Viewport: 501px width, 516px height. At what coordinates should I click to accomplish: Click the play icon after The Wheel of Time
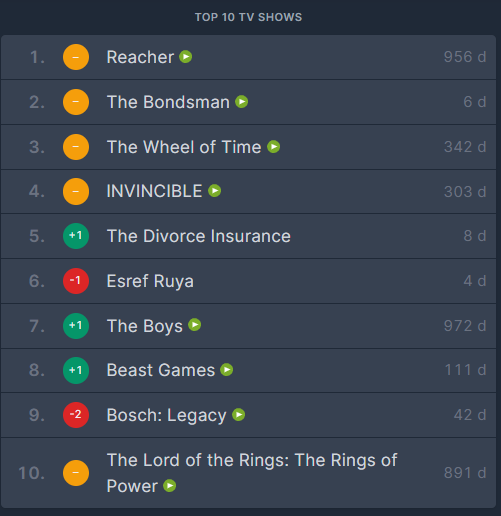point(274,147)
